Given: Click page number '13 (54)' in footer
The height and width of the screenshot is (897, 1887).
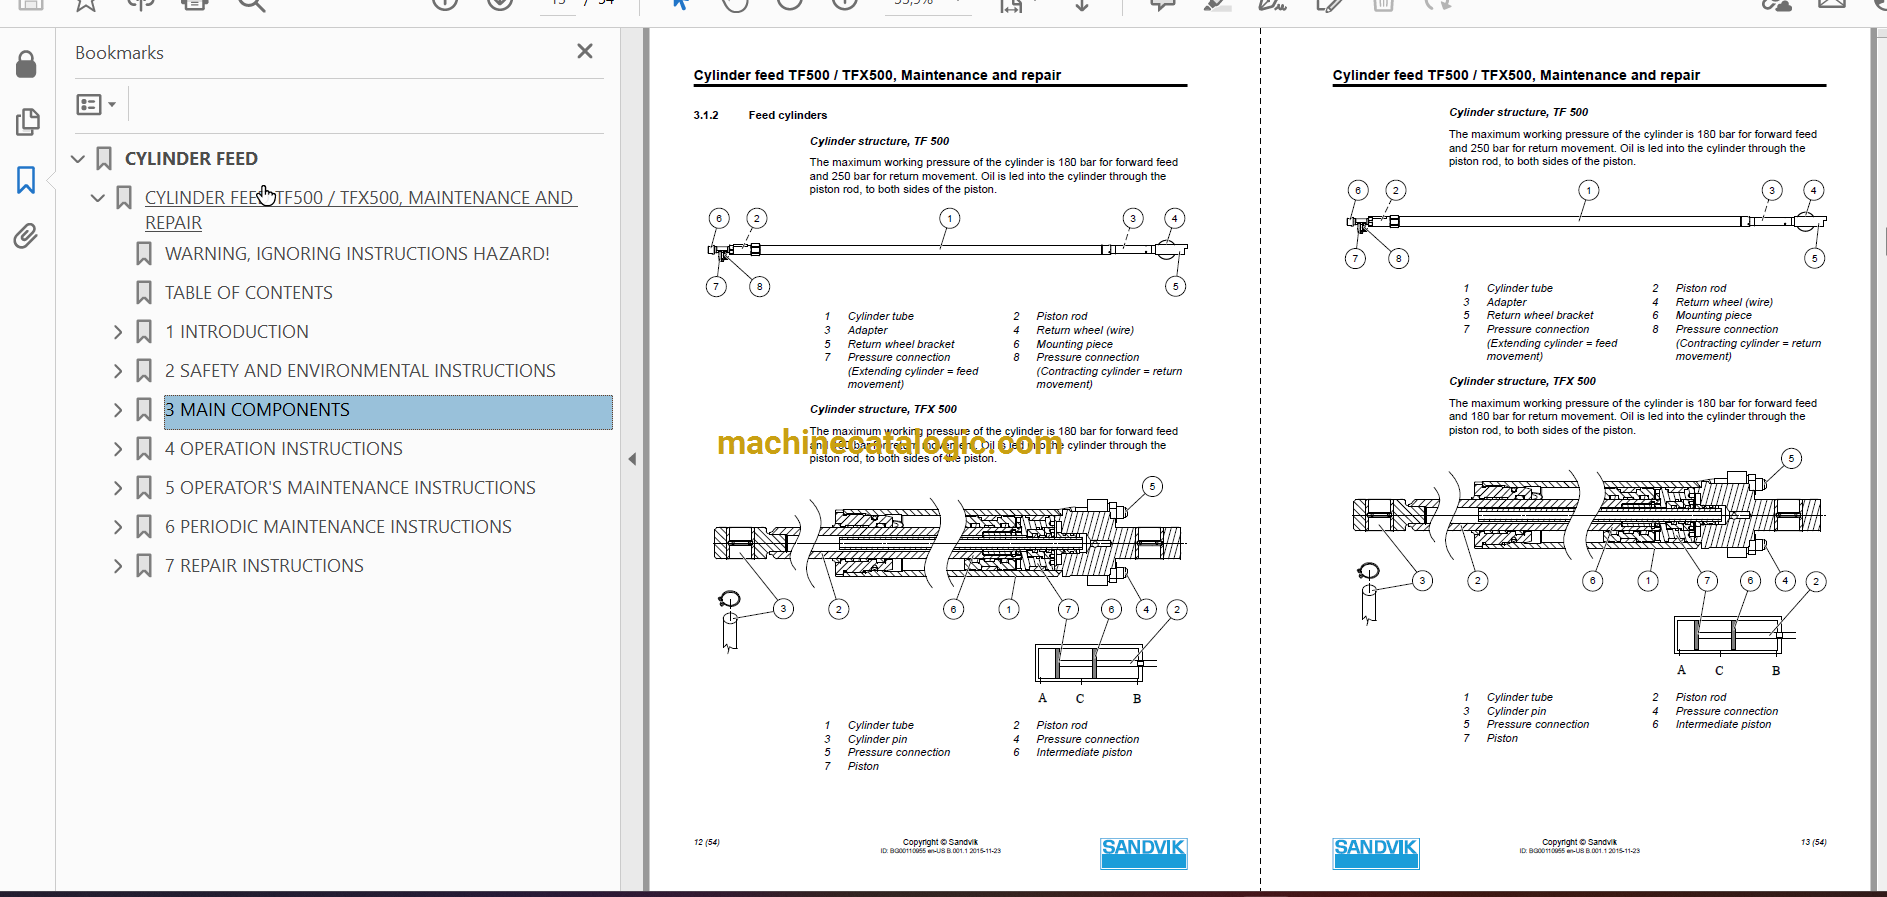Looking at the screenshot, I should click(1813, 842).
